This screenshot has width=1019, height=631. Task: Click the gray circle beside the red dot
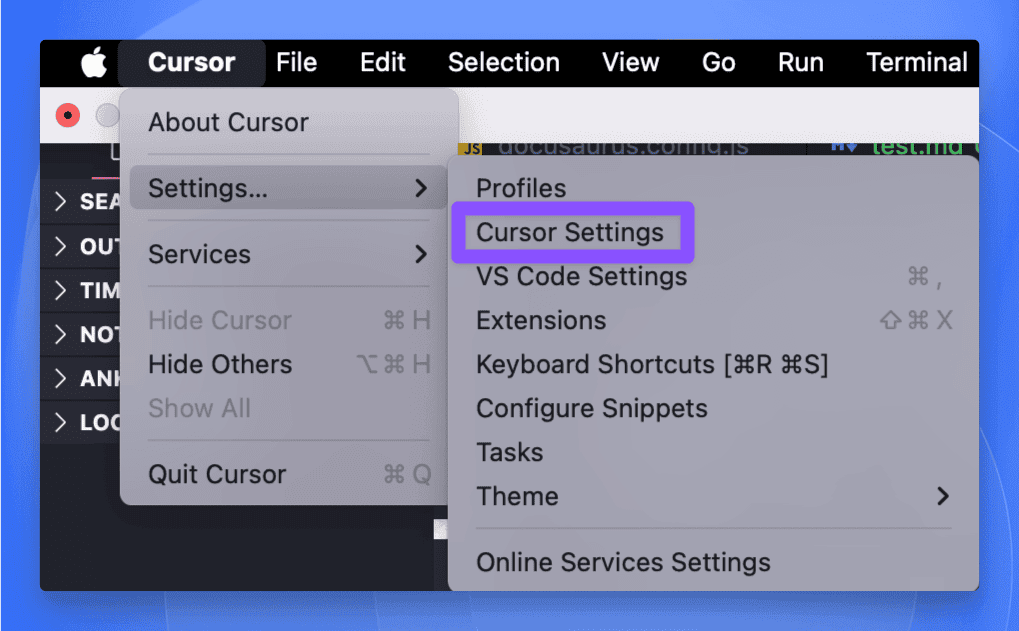click(x=107, y=114)
